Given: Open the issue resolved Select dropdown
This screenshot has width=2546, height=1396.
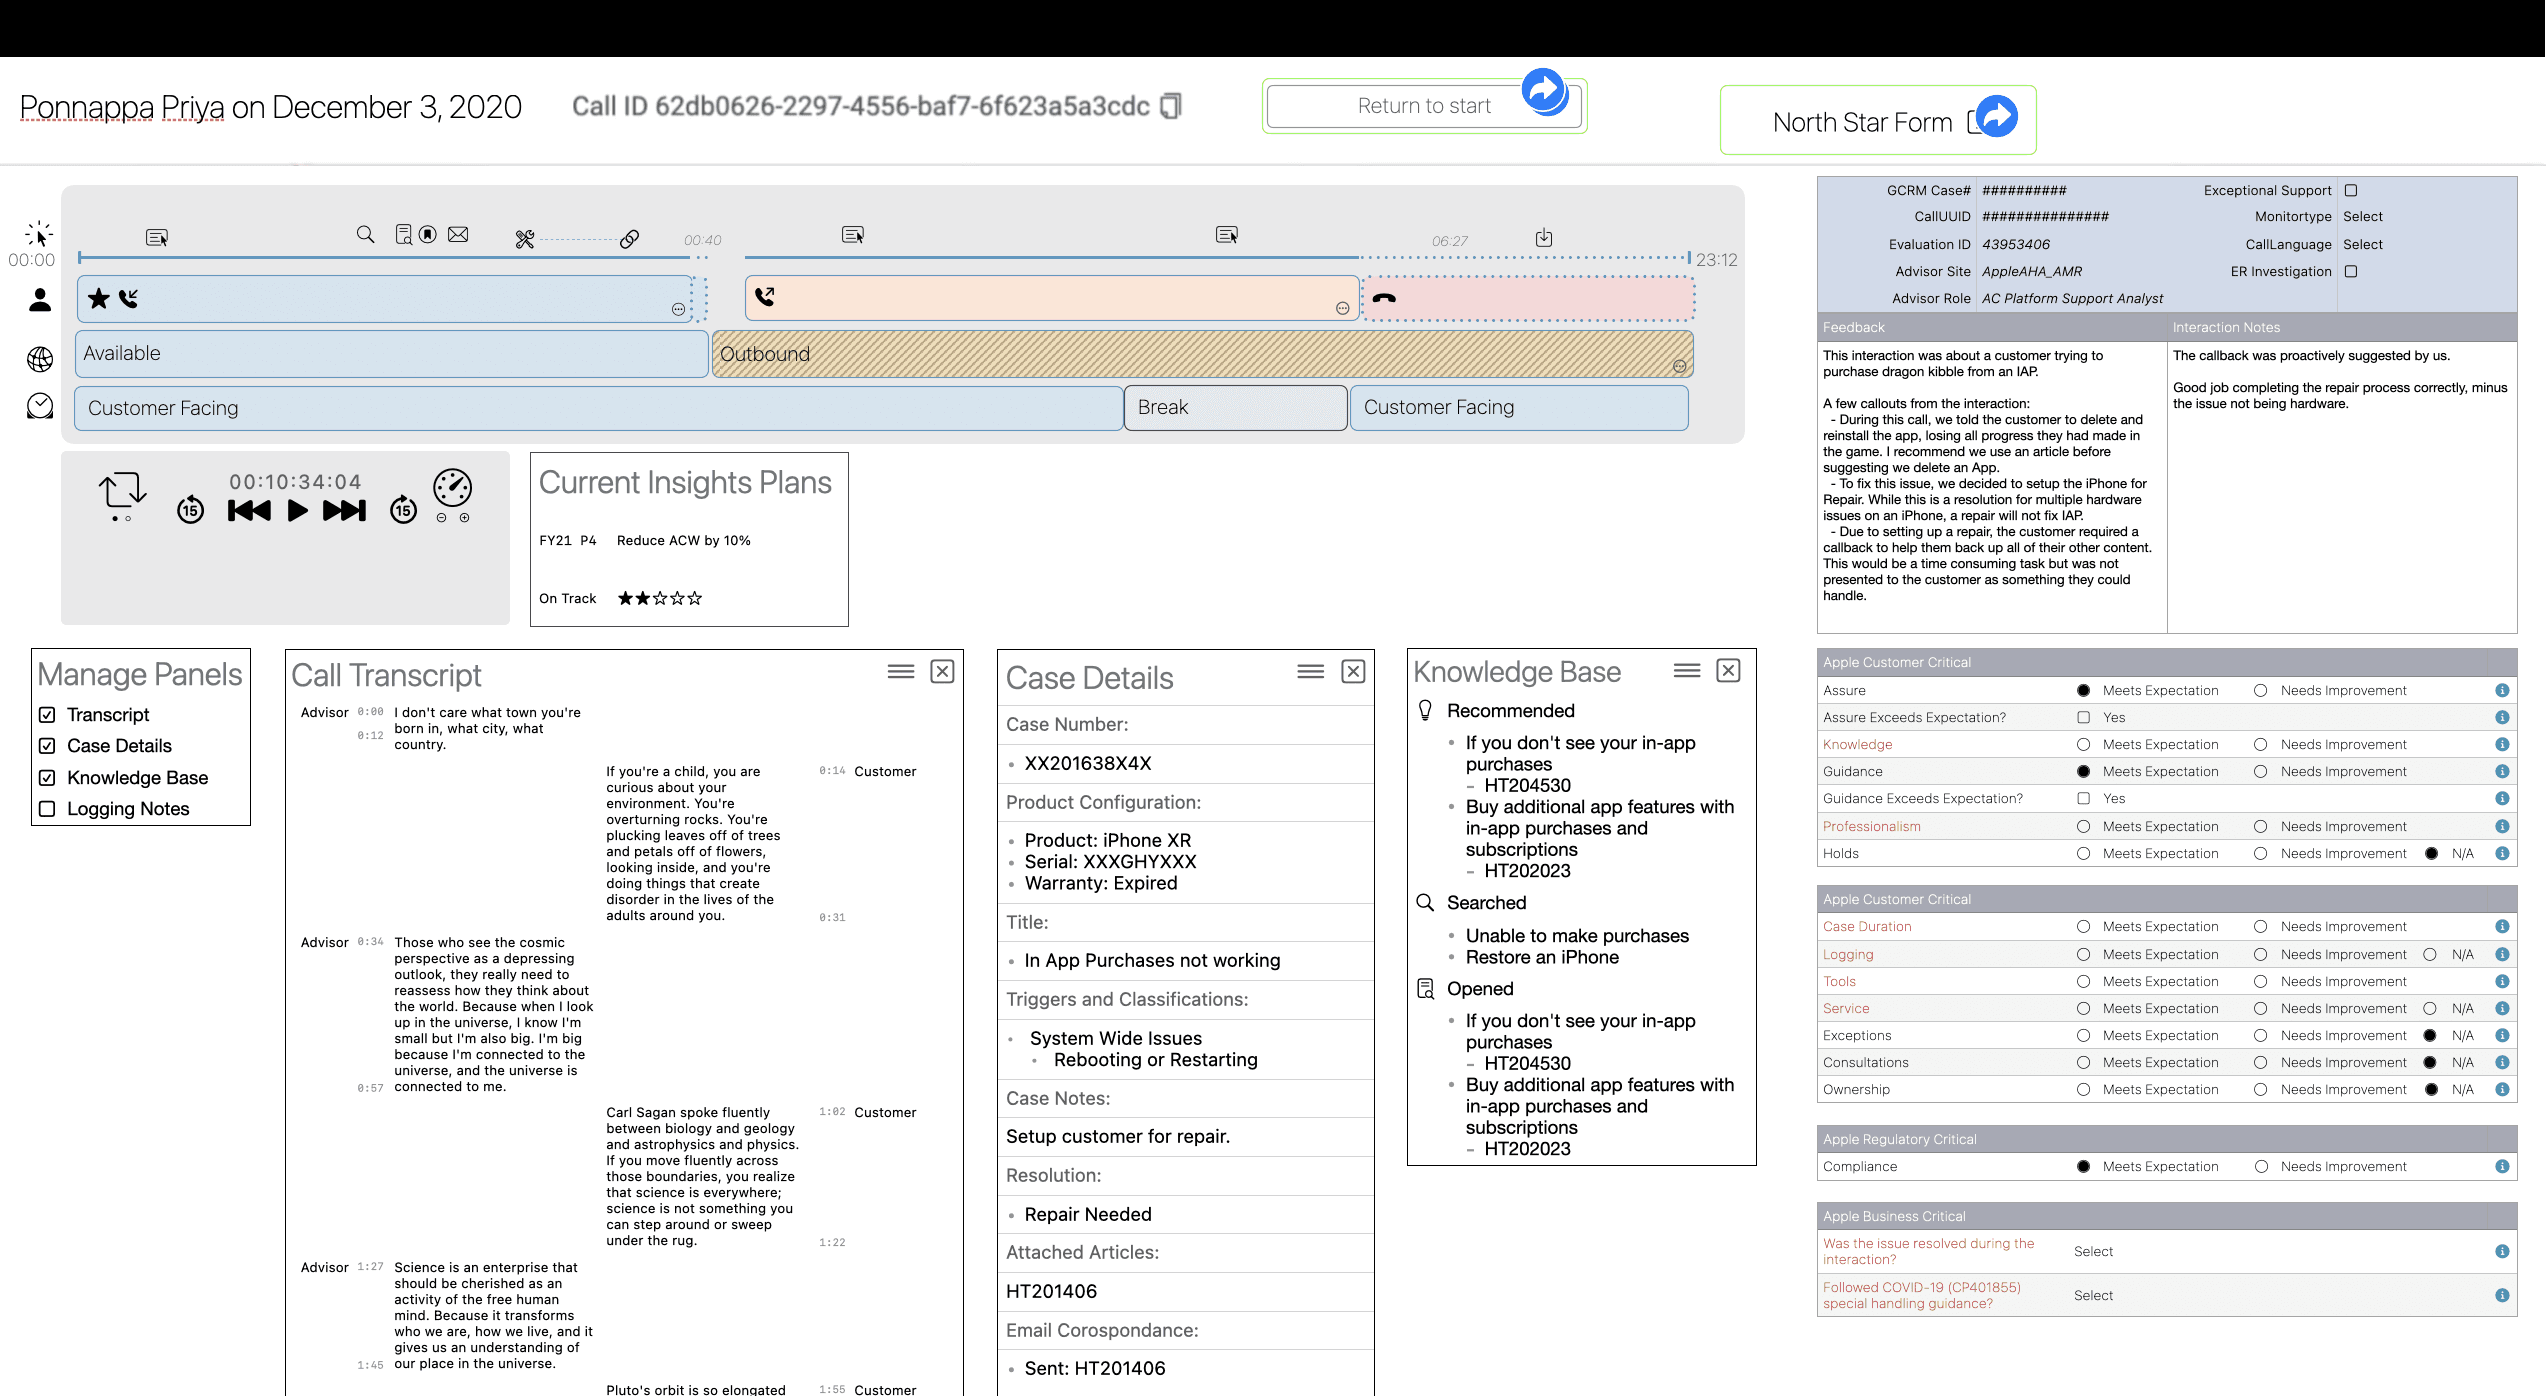Looking at the screenshot, I should tap(2093, 1252).
